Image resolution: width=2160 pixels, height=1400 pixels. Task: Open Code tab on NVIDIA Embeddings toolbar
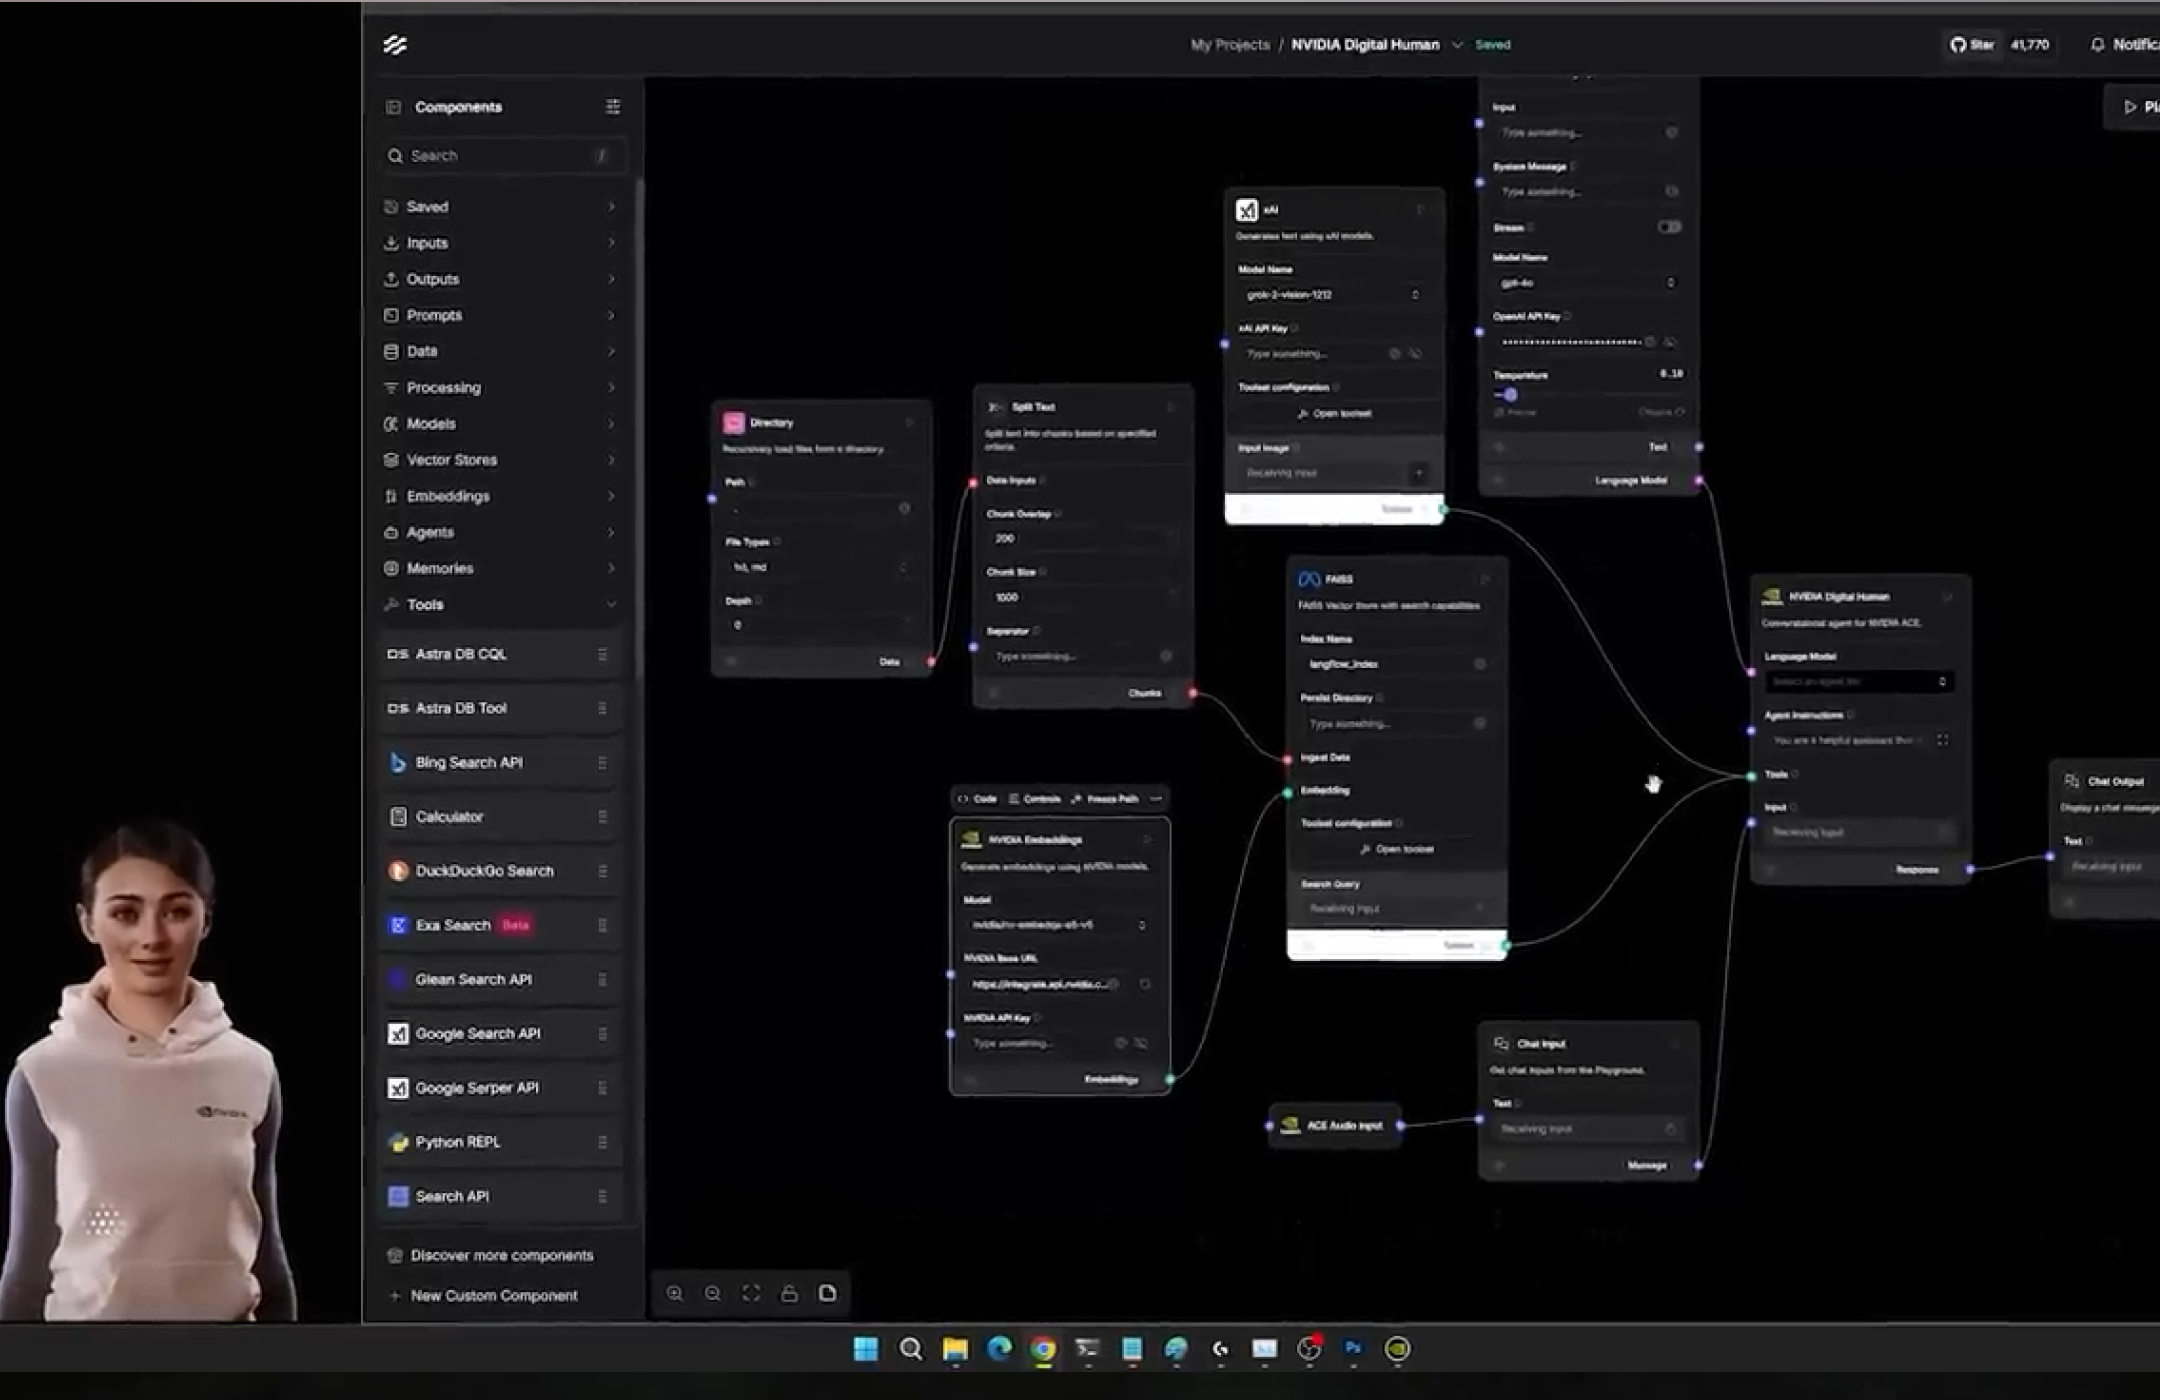pyautogui.click(x=977, y=799)
